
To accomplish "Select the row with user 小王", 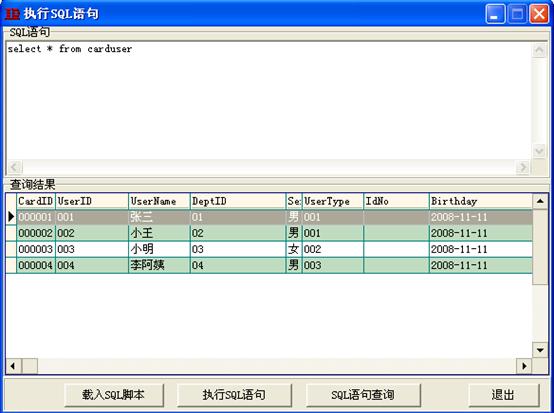I will click(269, 233).
